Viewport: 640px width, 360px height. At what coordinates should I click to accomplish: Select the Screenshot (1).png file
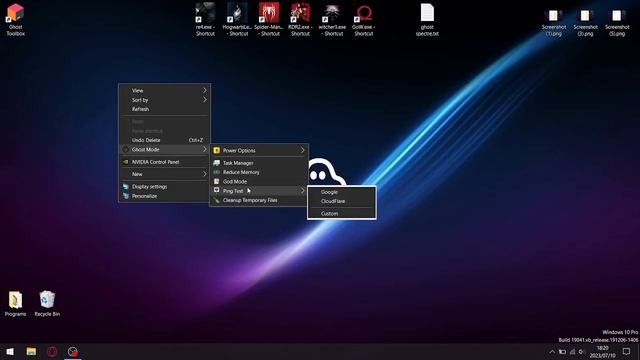(x=553, y=22)
